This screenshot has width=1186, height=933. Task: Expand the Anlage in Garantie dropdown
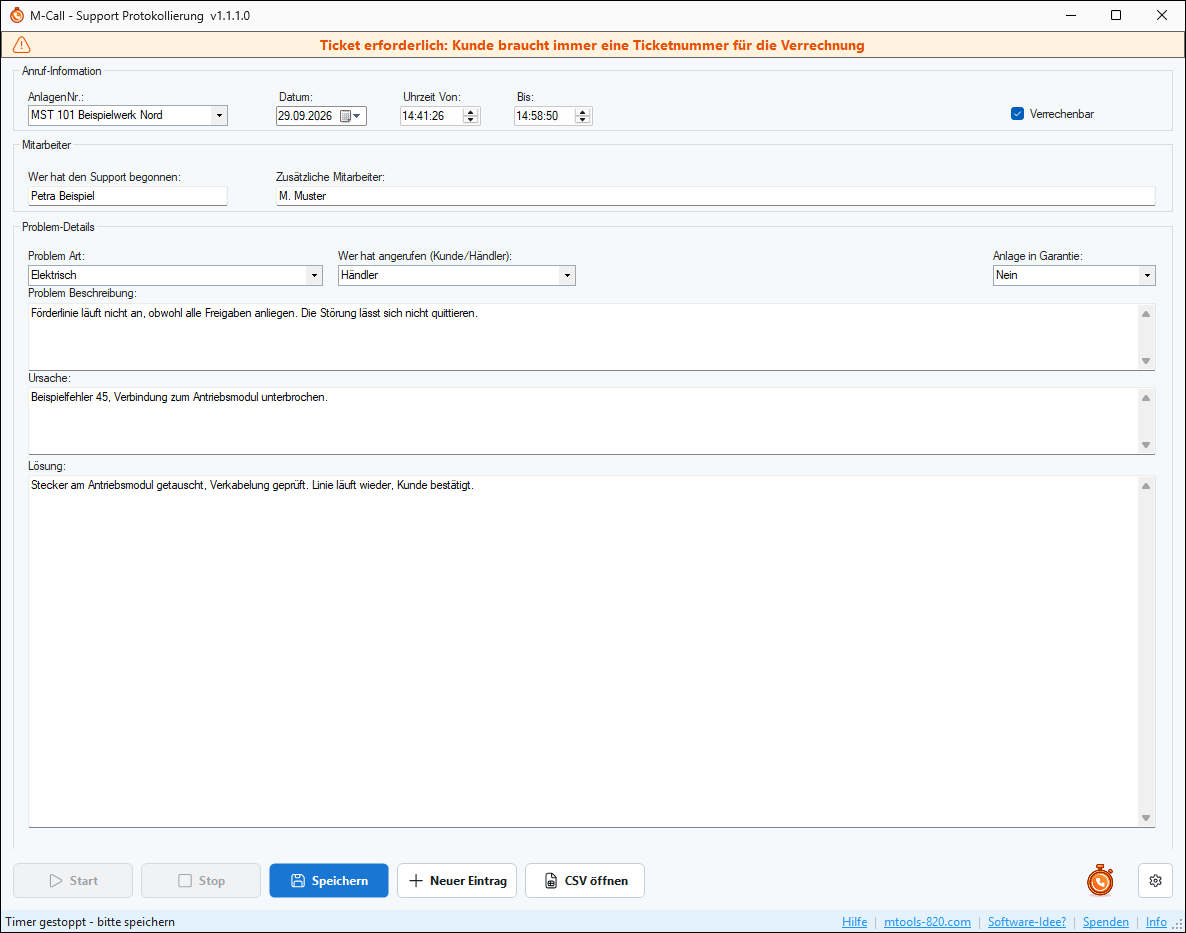tap(1147, 275)
